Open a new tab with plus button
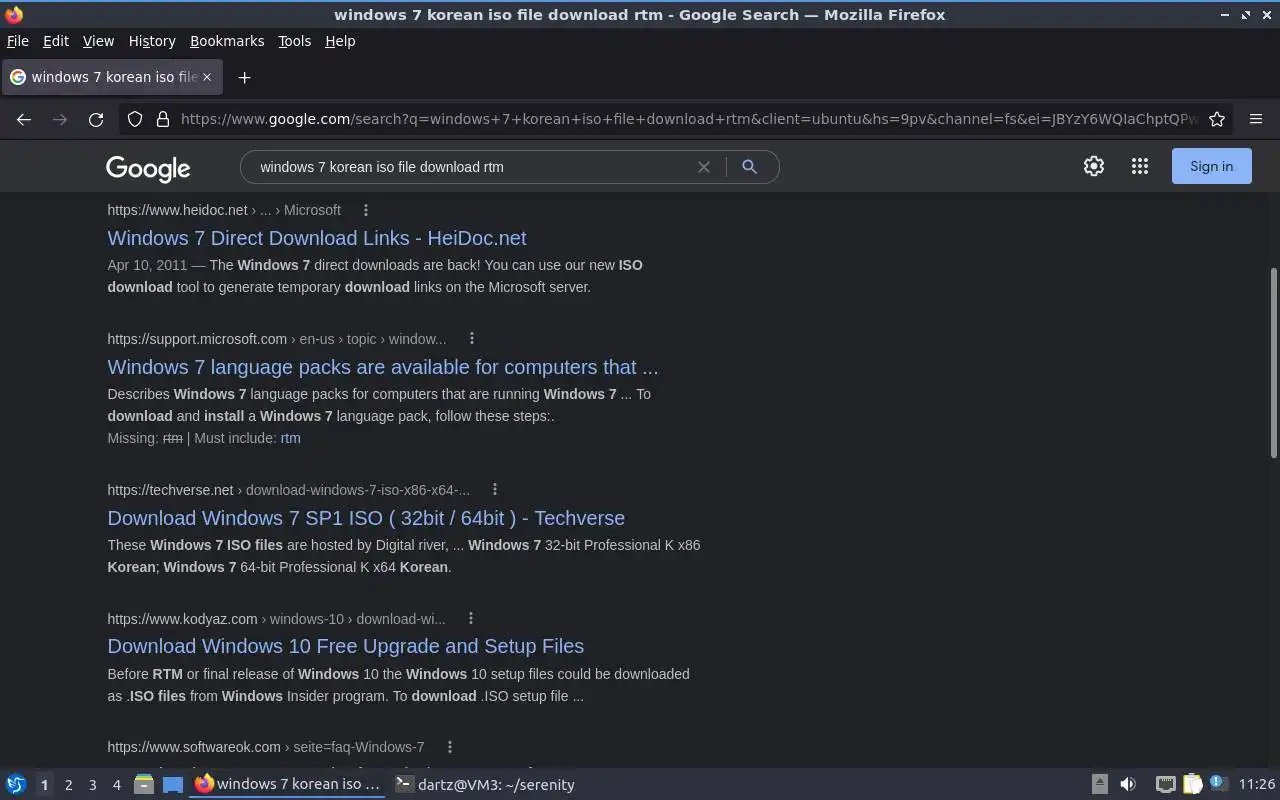This screenshot has width=1280, height=800. coord(244,77)
